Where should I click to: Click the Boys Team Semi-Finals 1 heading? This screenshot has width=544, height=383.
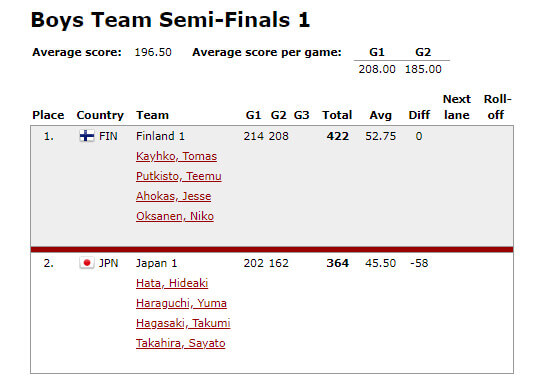[170, 20]
